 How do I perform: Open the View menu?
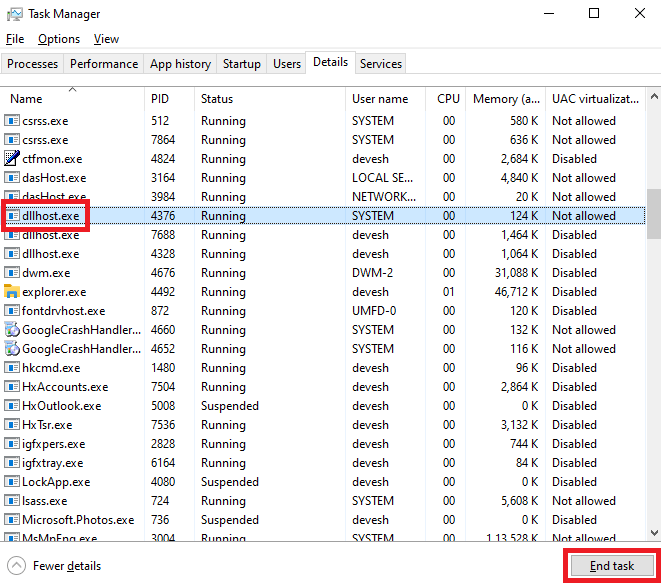click(x=106, y=39)
